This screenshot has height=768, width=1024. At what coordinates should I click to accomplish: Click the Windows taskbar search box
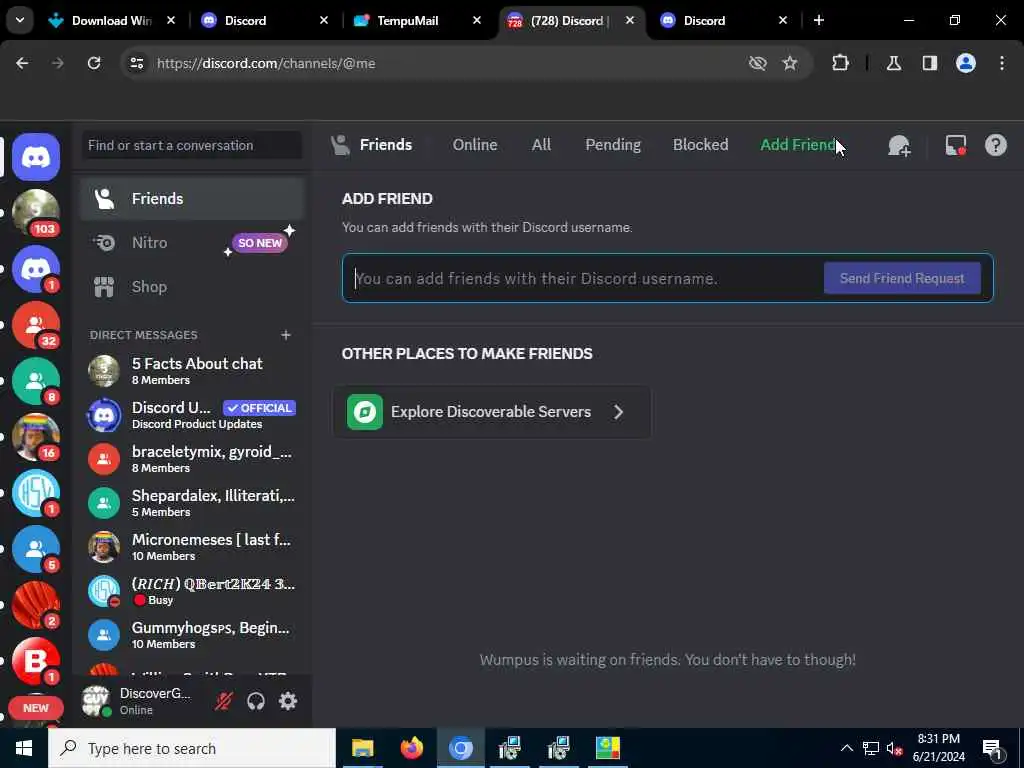[x=192, y=748]
